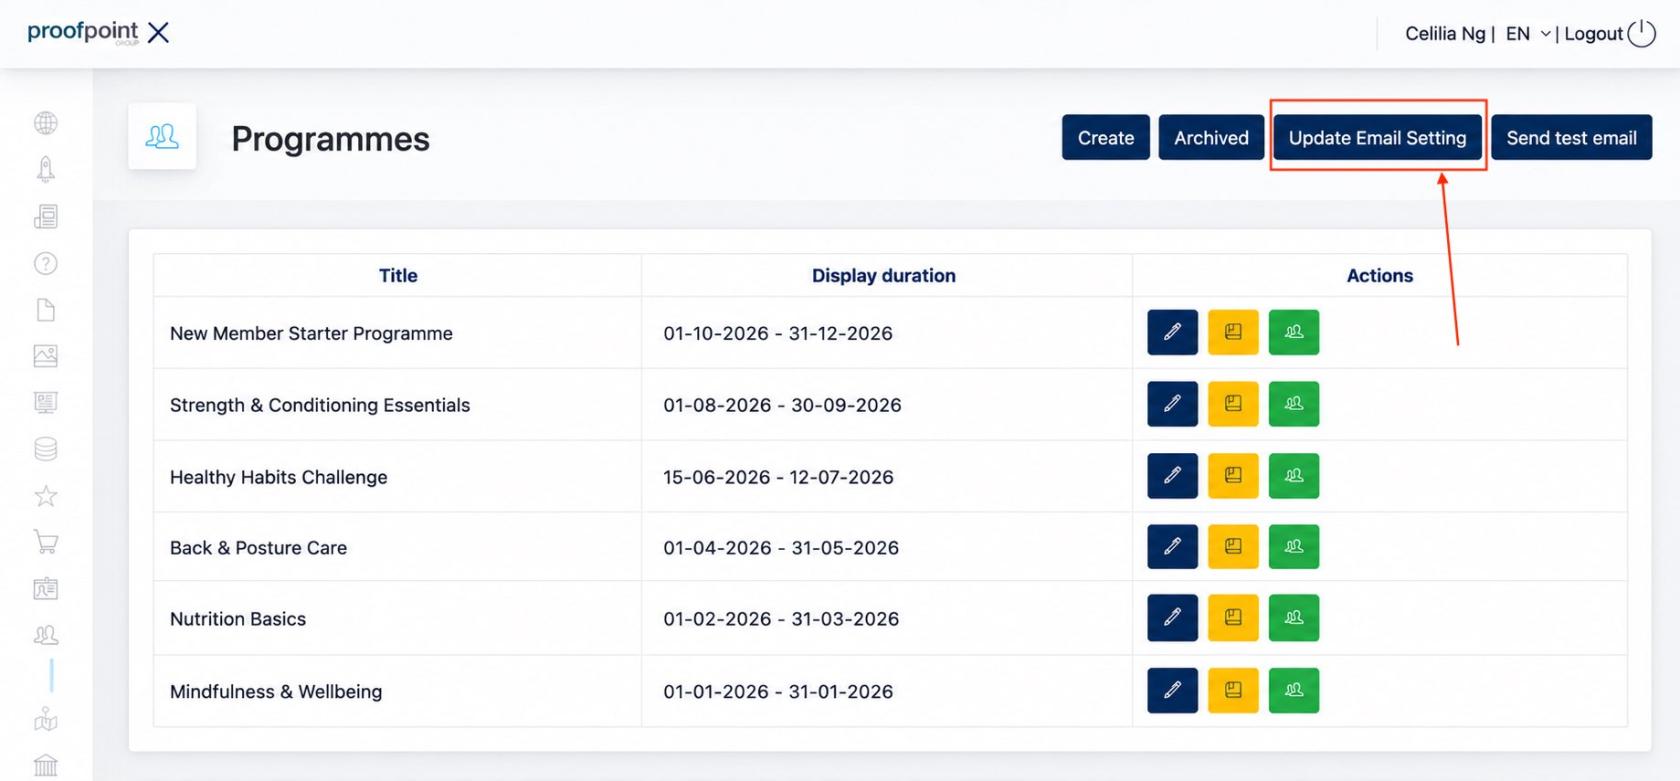Click the power icon next to Logout

click(1641, 33)
